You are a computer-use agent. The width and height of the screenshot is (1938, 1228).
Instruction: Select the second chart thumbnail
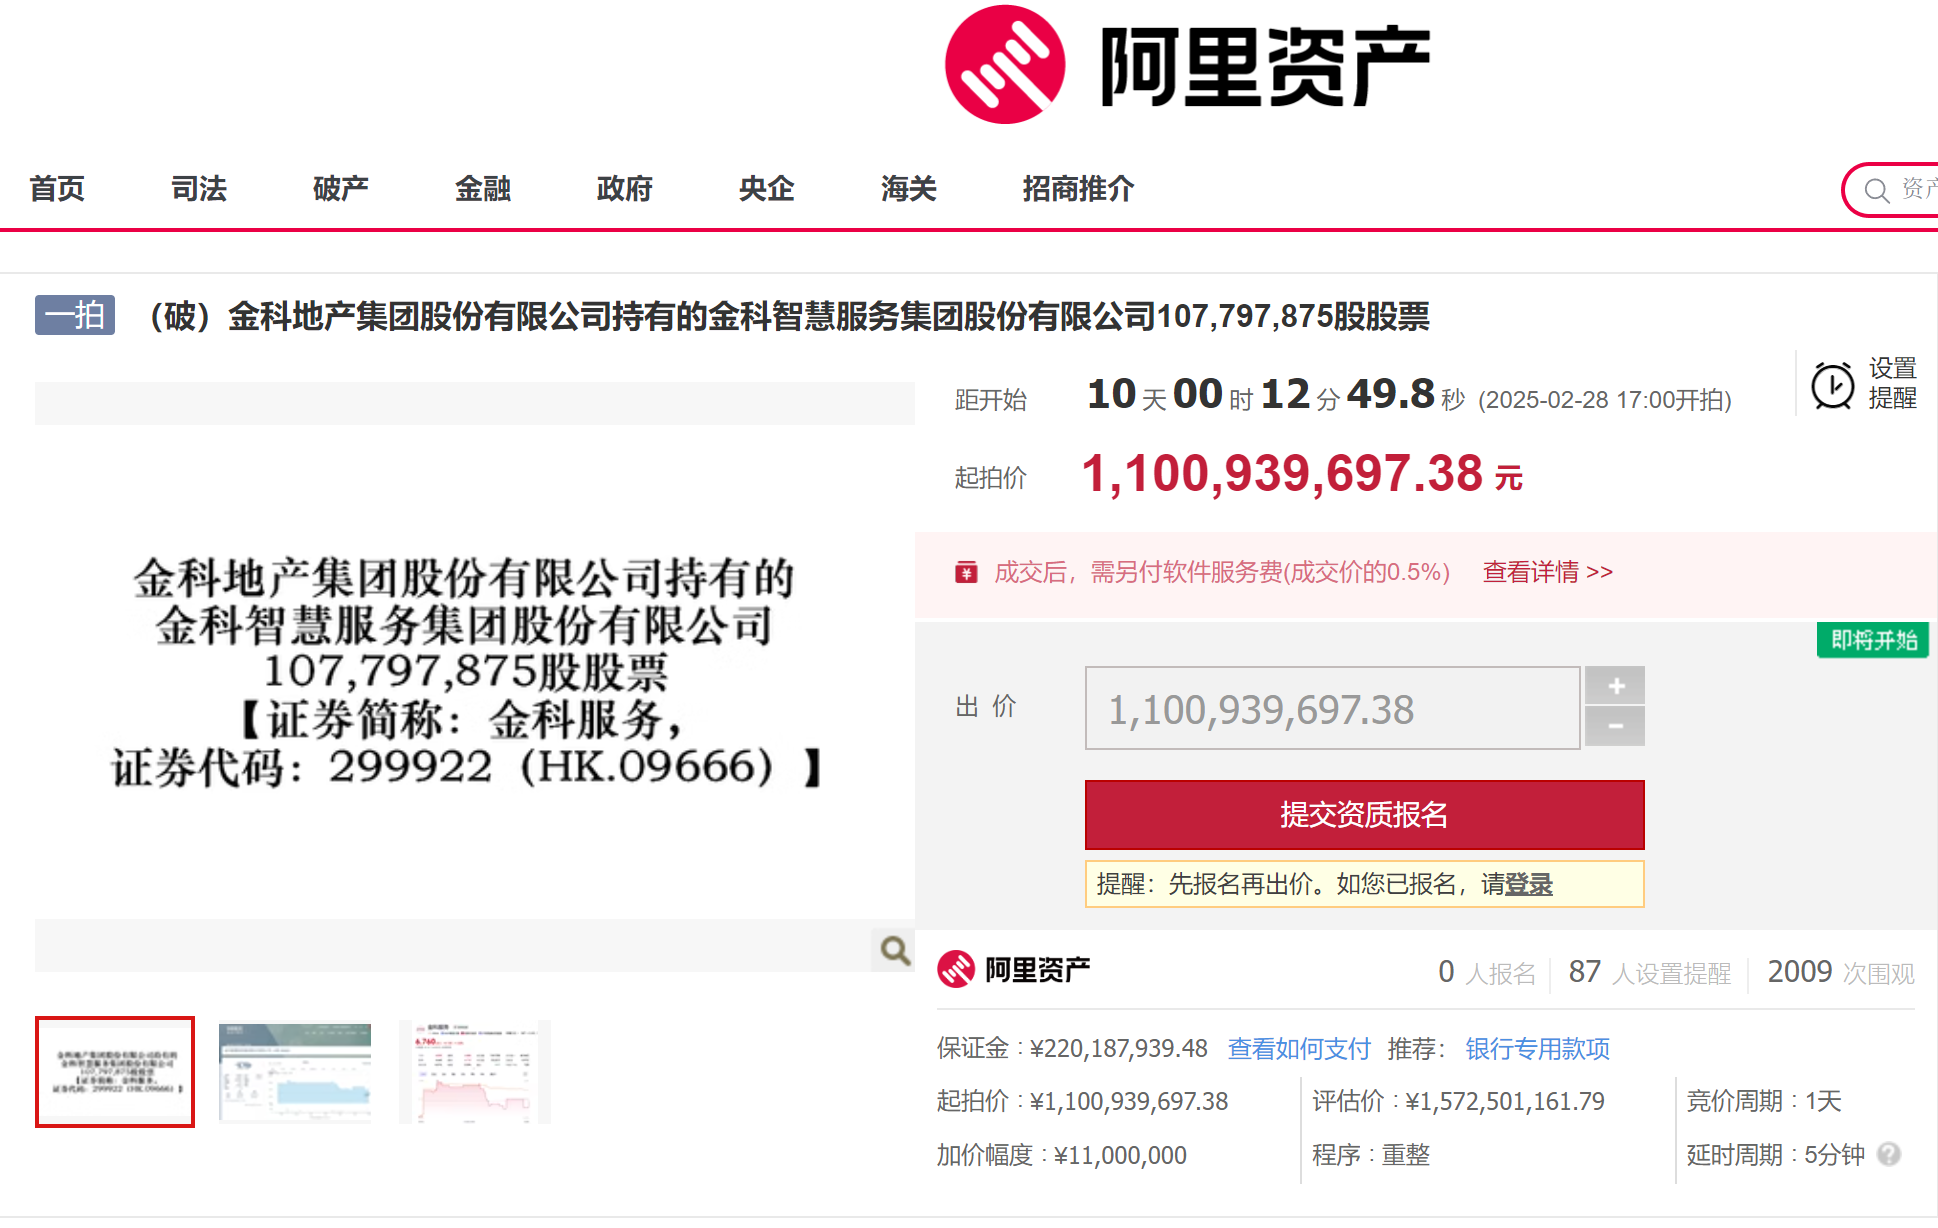click(x=295, y=1072)
